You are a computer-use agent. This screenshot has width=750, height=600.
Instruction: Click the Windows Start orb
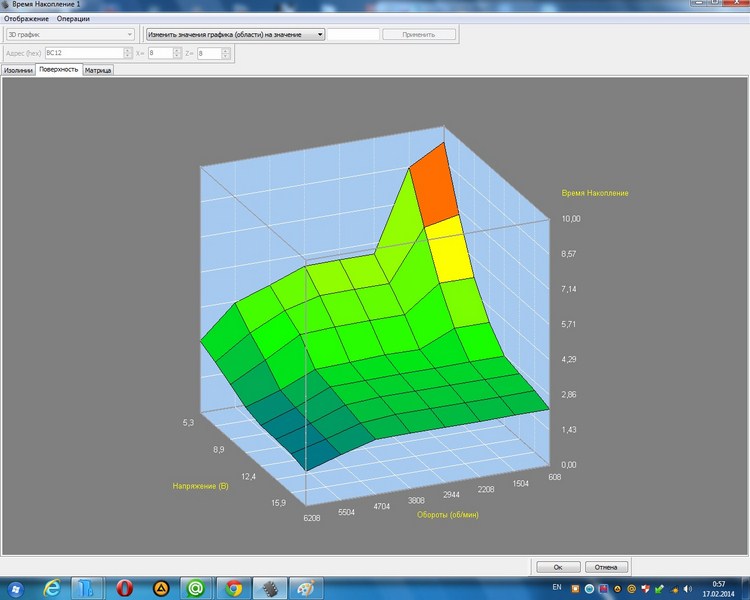tap(16, 588)
